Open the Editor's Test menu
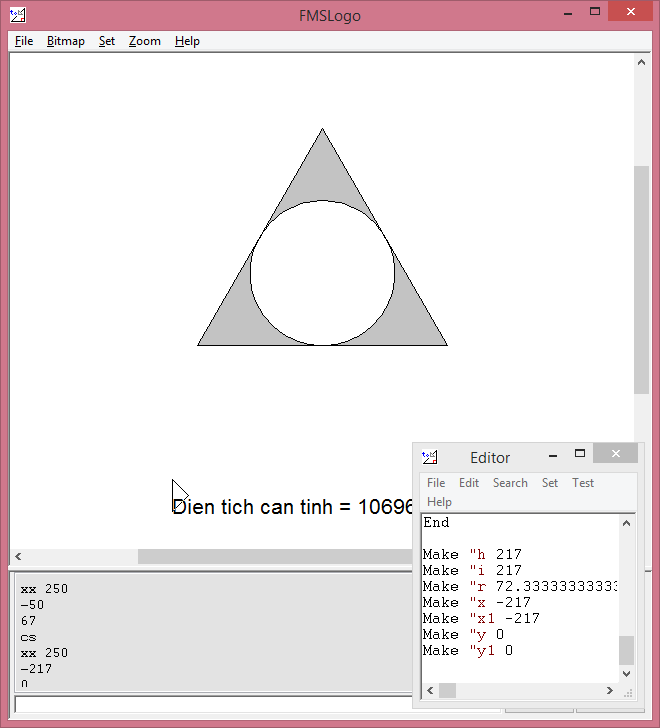The height and width of the screenshot is (728, 660). (582, 483)
